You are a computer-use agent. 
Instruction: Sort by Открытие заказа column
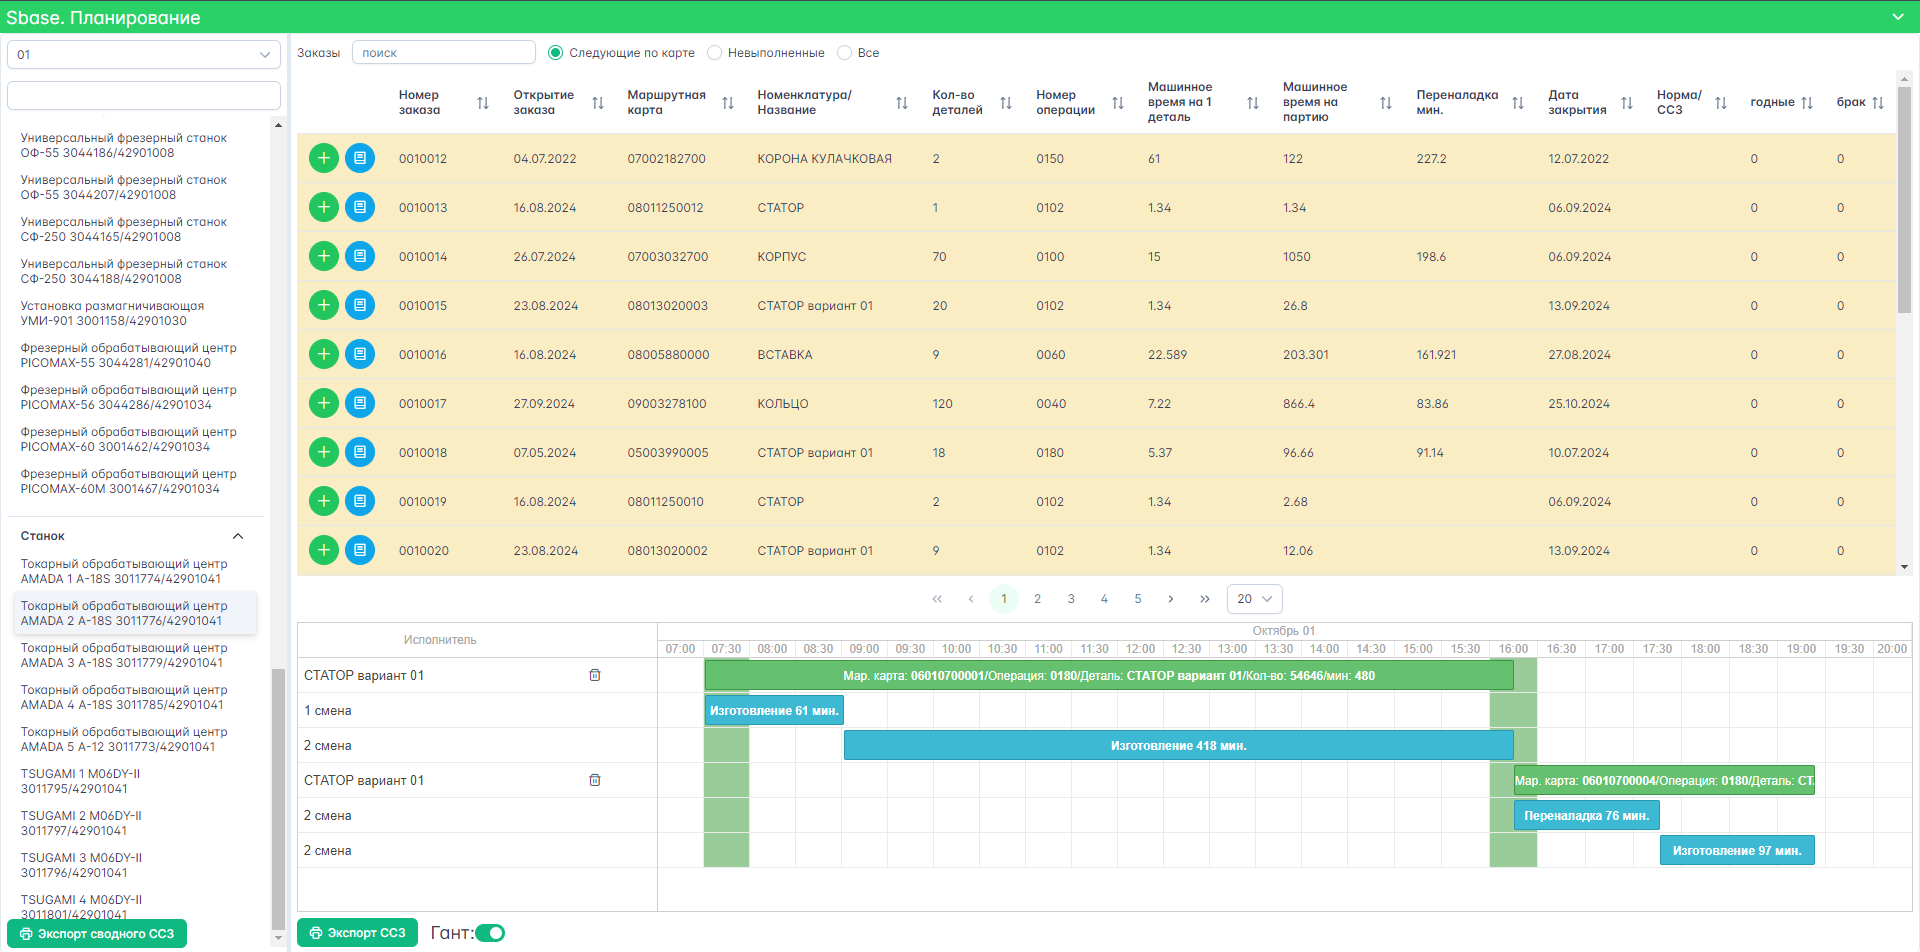(x=598, y=103)
